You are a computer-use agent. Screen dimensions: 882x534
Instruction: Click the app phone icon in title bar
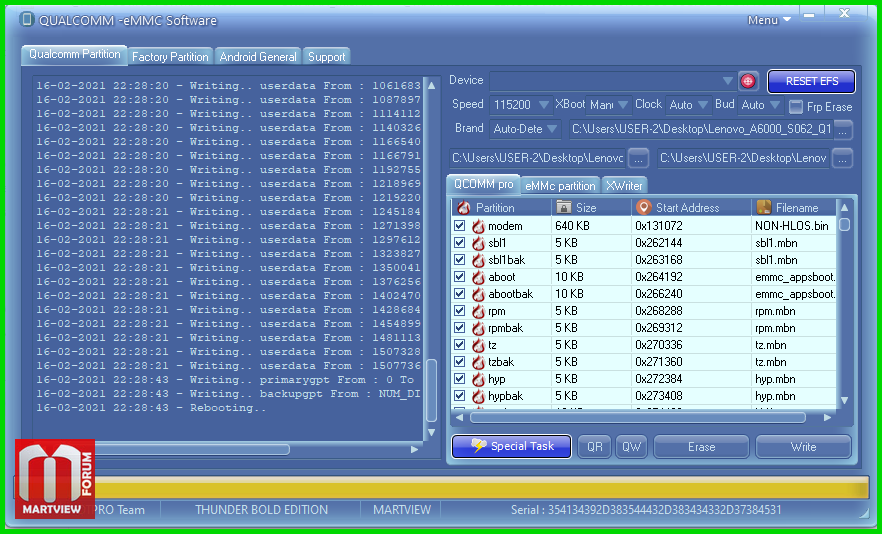[x=26, y=20]
